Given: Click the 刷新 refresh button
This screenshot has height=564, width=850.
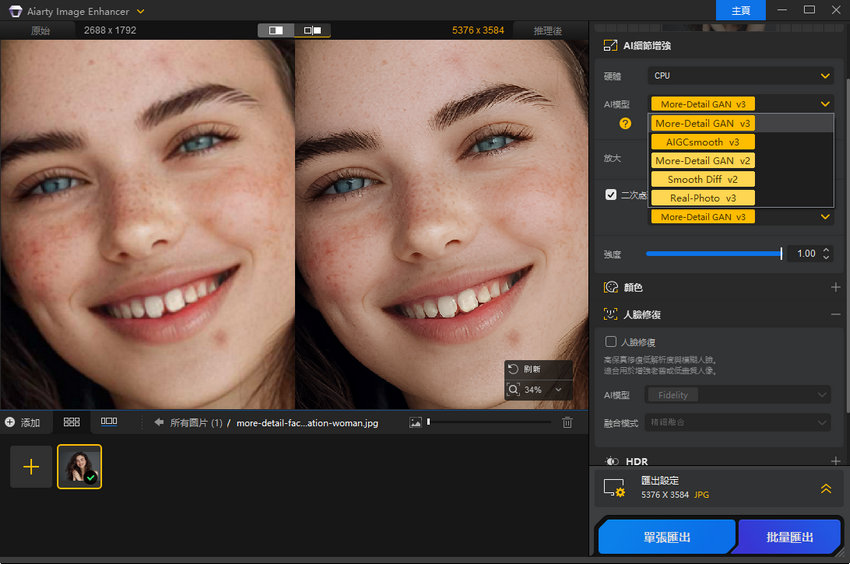Looking at the screenshot, I should tap(538, 369).
